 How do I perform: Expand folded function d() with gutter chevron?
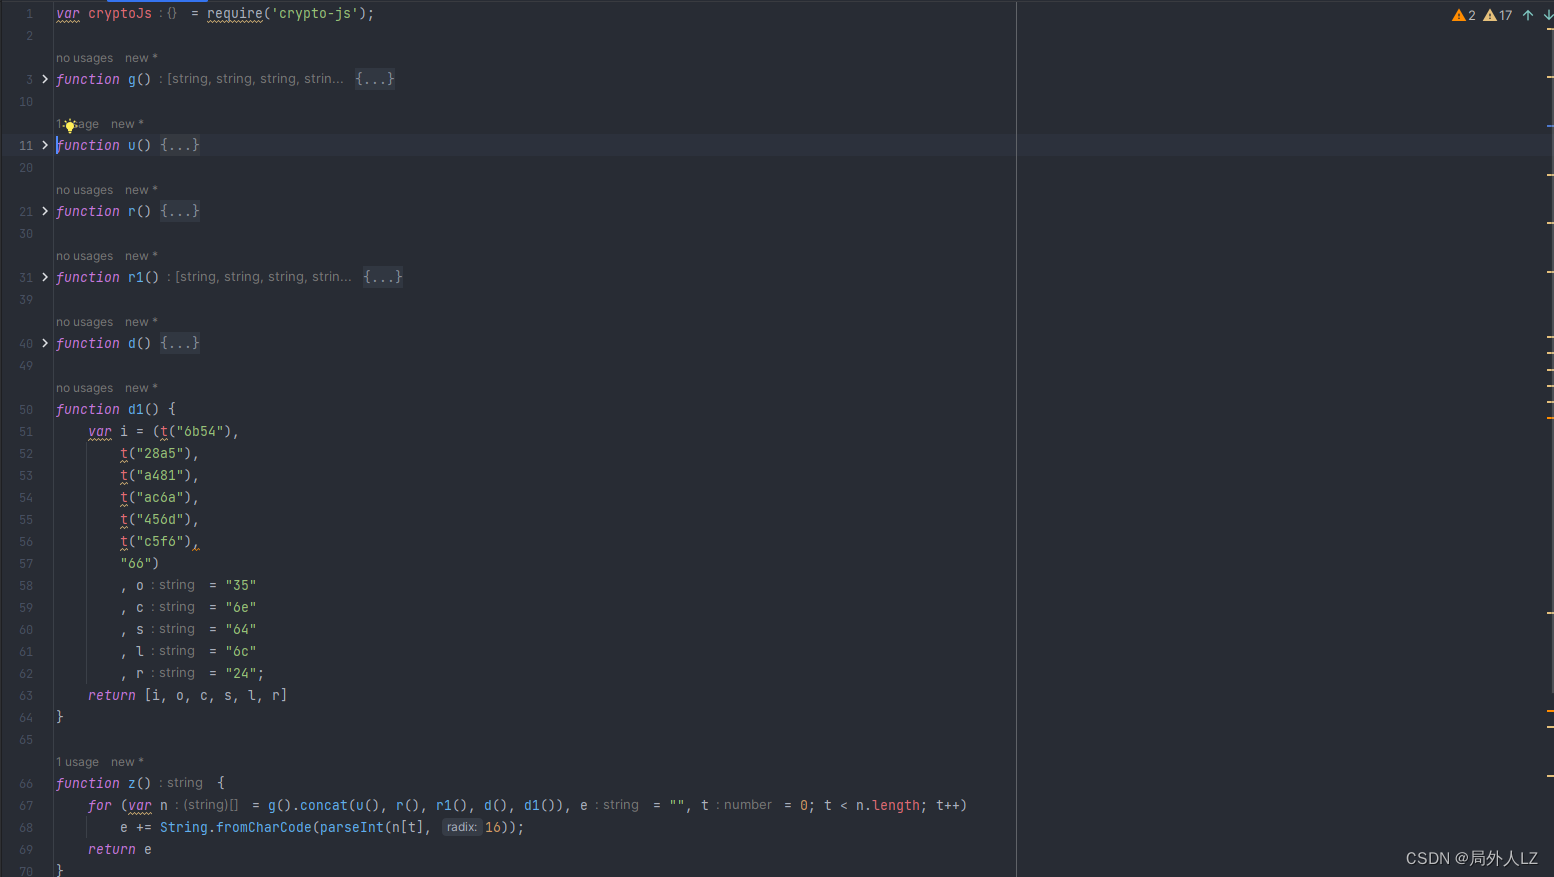pyautogui.click(x=45, y=343)
